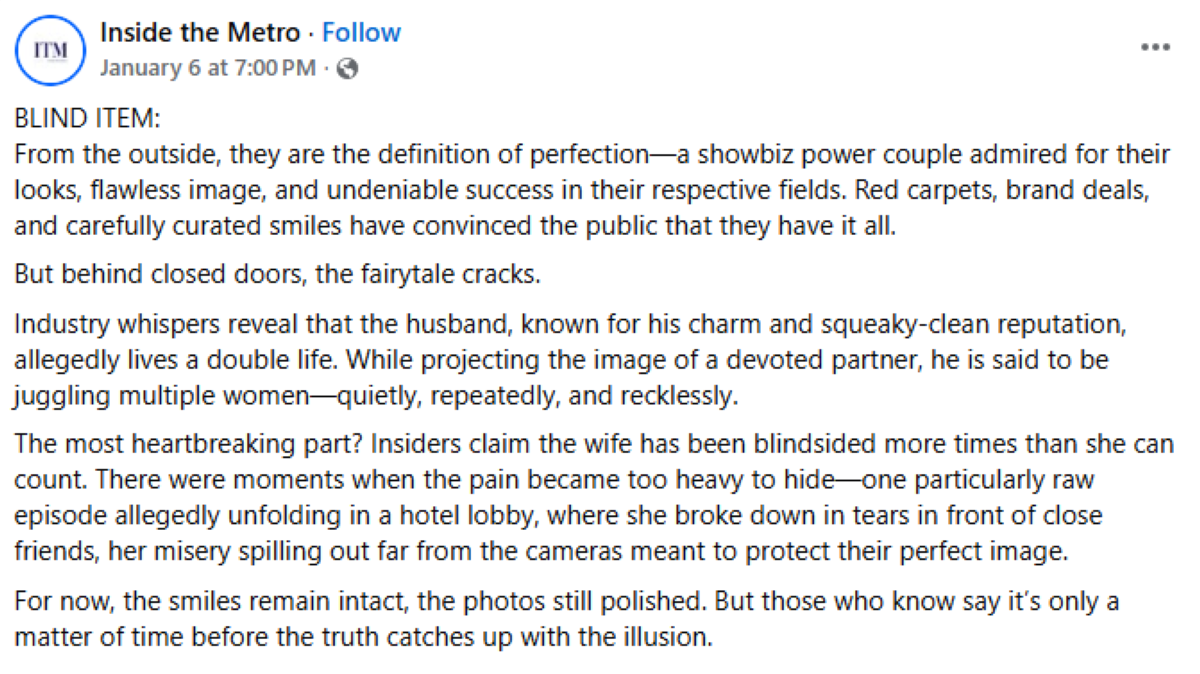Click the paragraph starting 'From the outside'

click(590, 189)
